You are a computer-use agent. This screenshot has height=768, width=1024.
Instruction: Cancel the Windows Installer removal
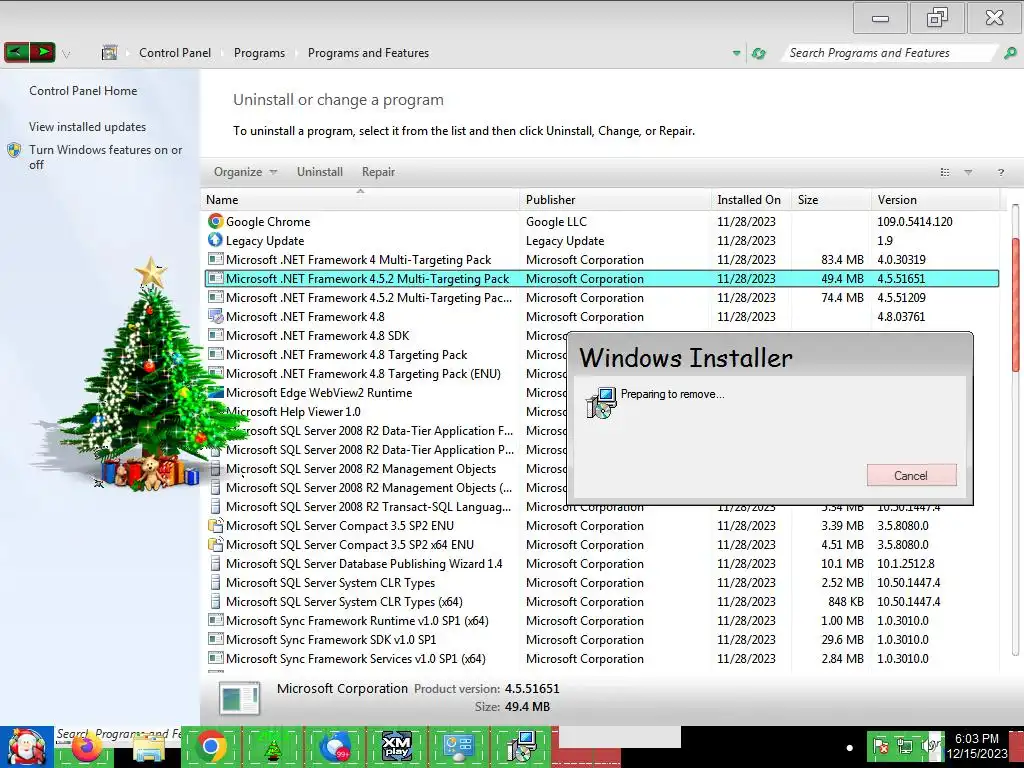[x=911, y=475]
